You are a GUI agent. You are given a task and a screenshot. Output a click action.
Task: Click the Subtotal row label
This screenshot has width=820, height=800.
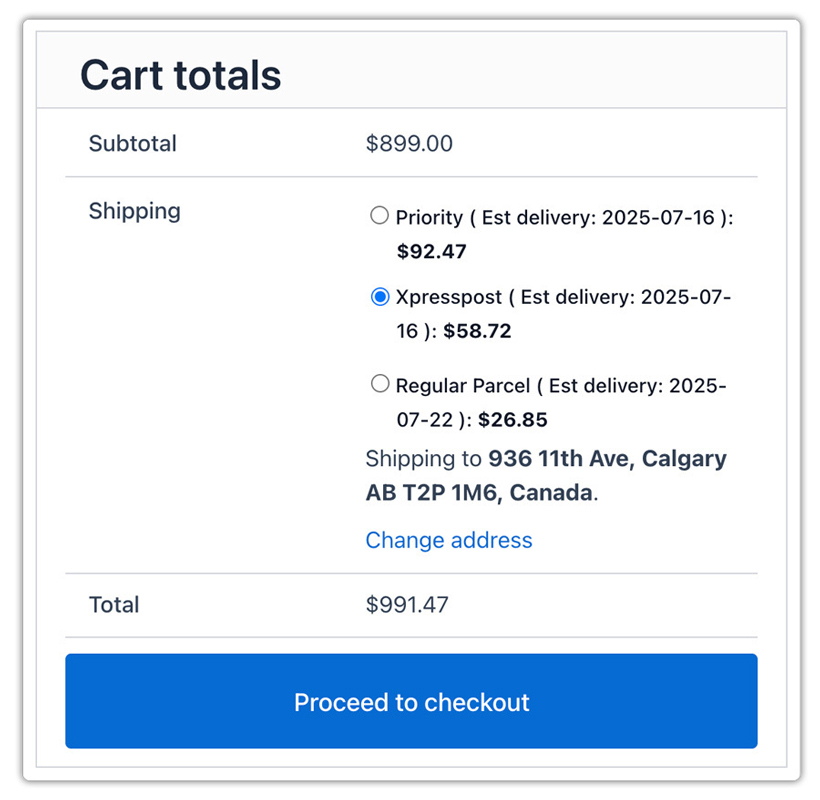click(x=132, y=143)
